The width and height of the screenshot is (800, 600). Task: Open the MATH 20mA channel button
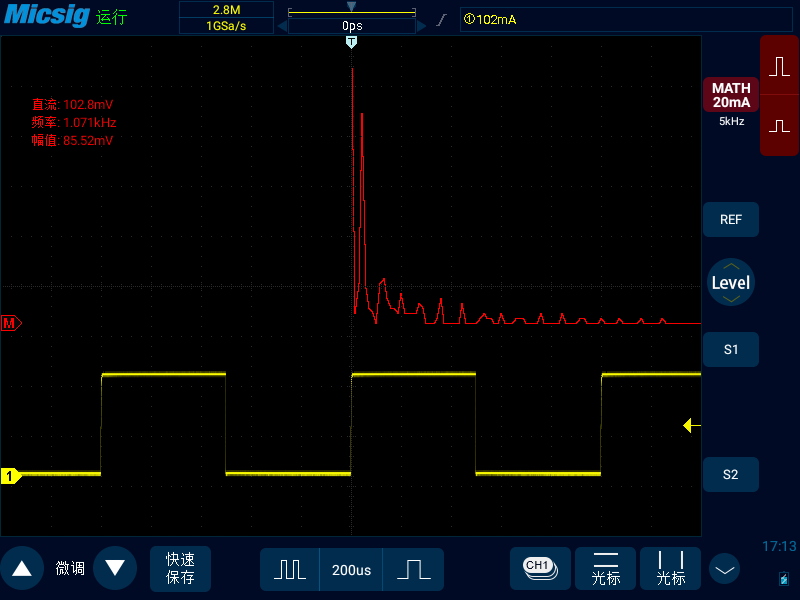coord(731,95)
